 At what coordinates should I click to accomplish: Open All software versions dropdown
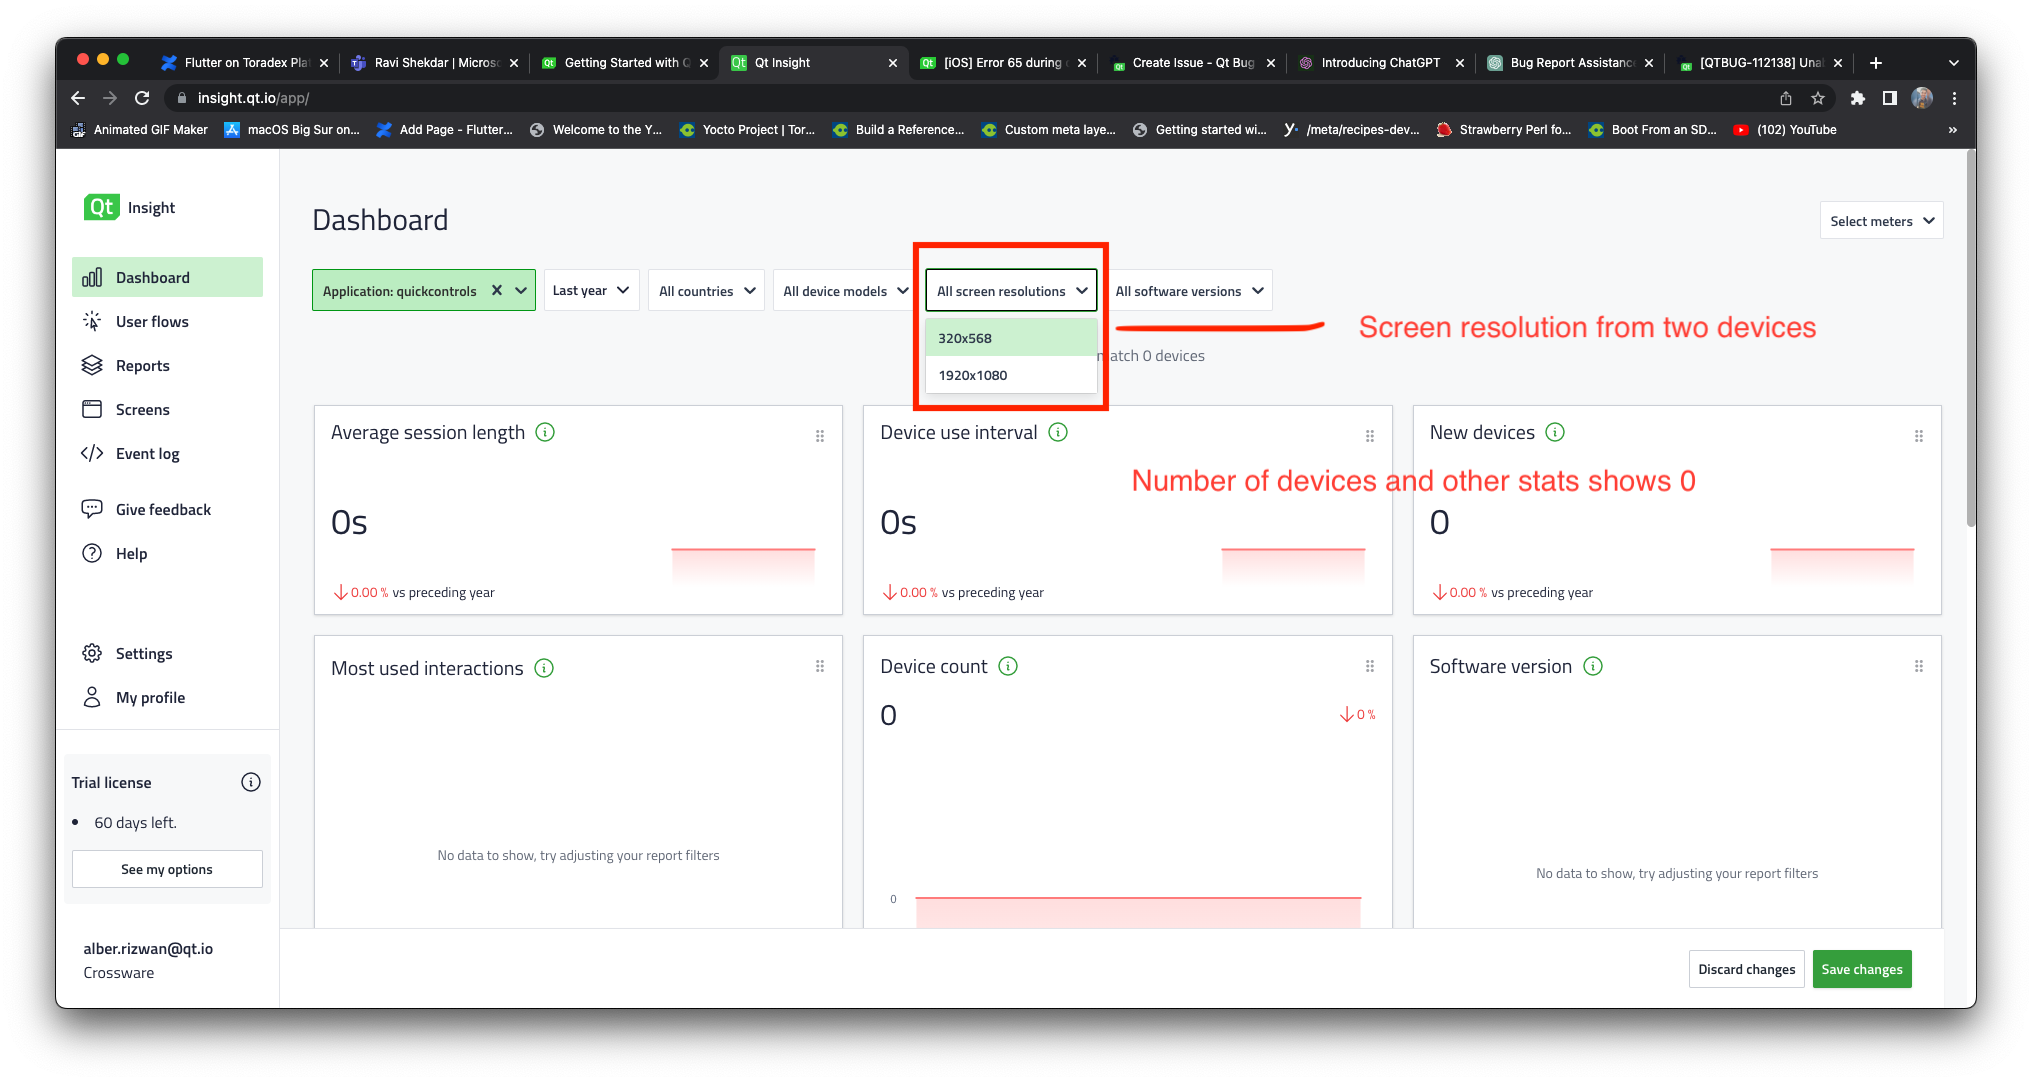[1189, 290]
